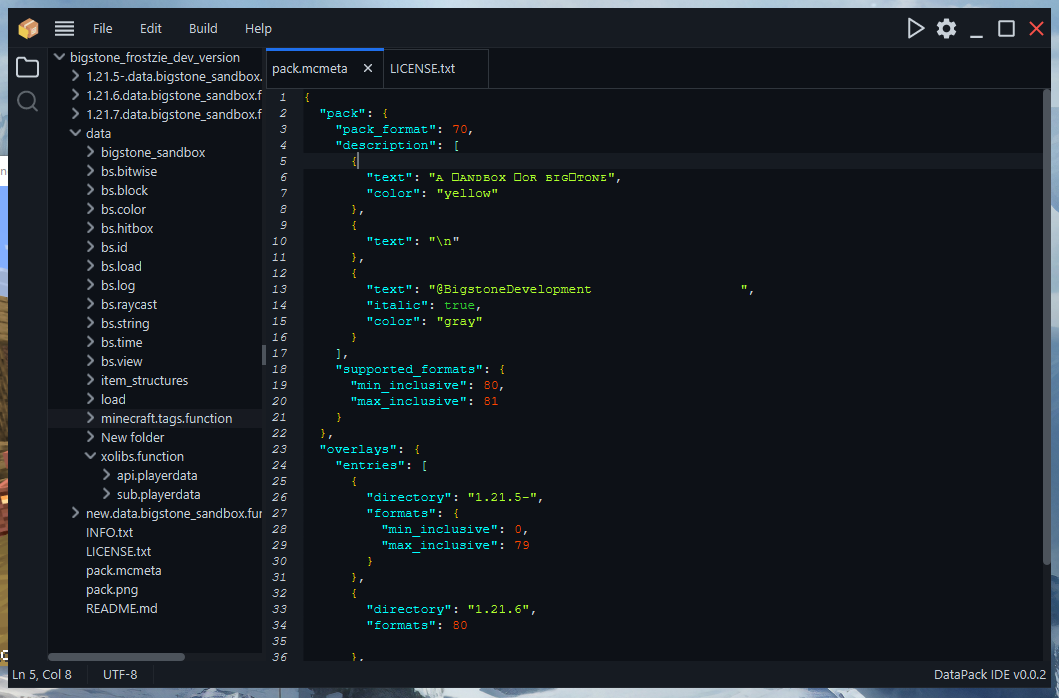Screen dimensions: 1059x698
Task: Expand the item_structures folder
Action: [x=91, y=380]
